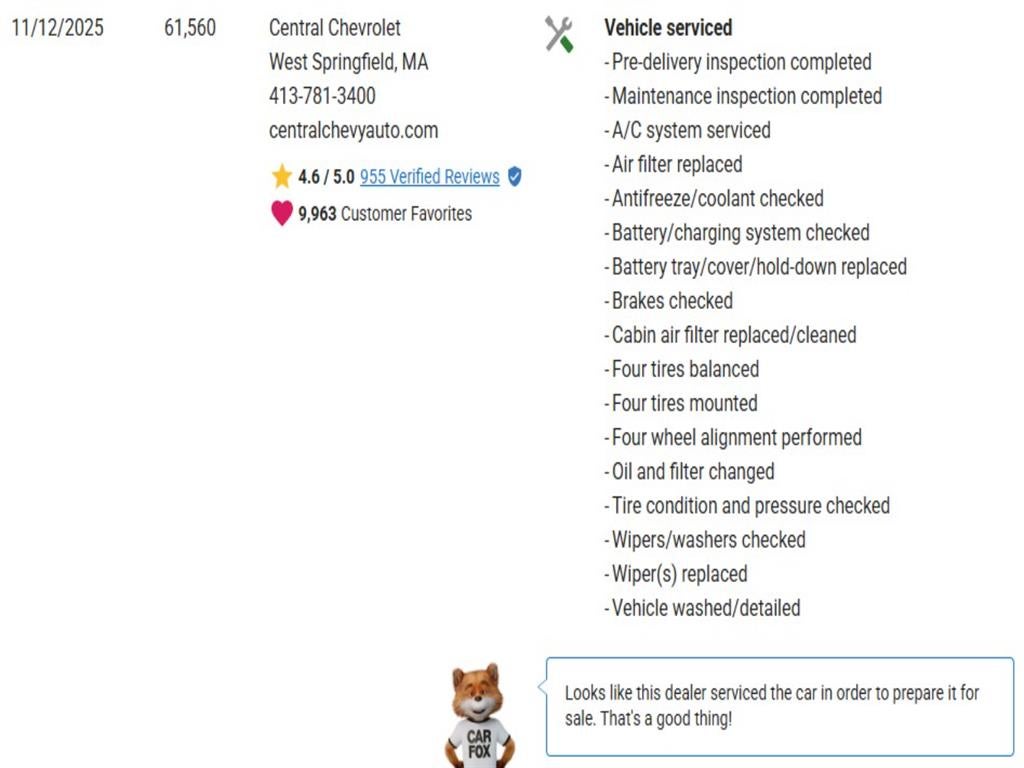Click the yellow star rating icon
The width and height of the screenshot is (1024, 768).
[281, 177]
